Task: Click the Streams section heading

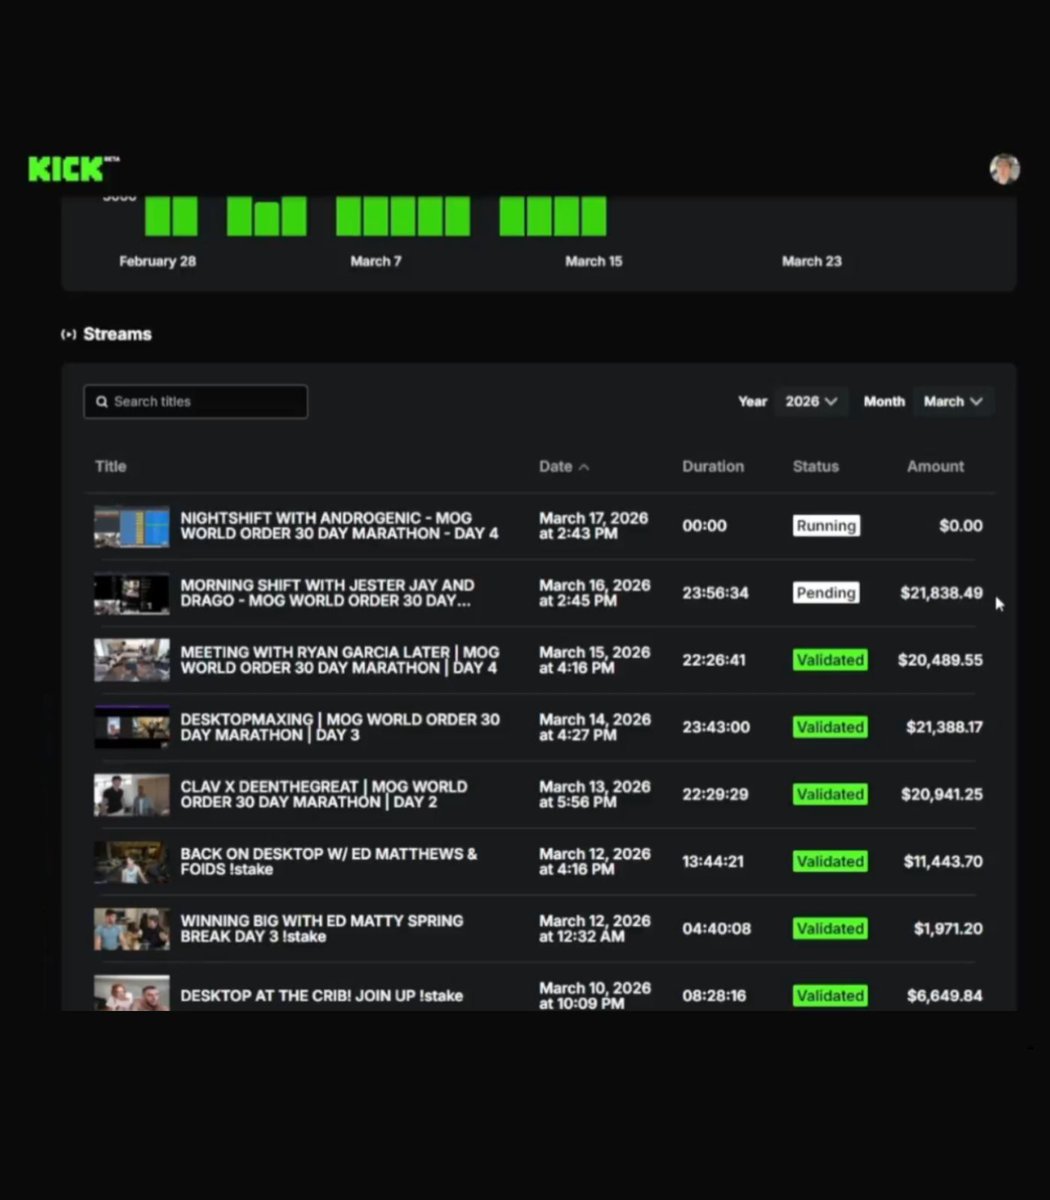Action: coord(117,334)
